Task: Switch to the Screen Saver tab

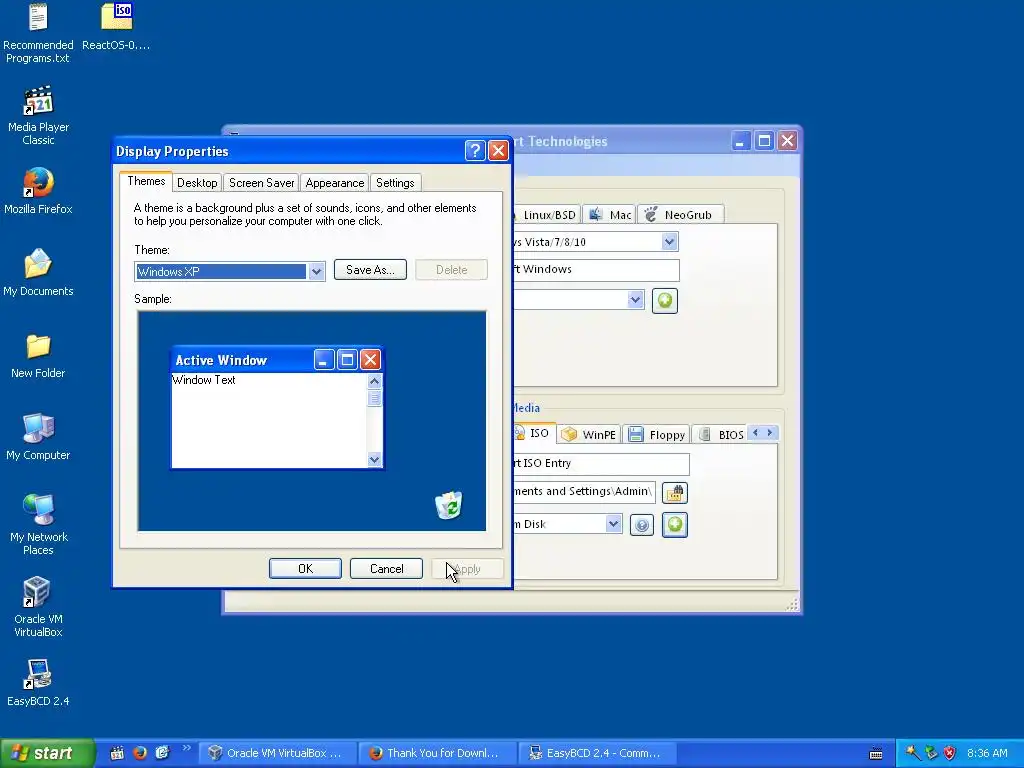Action: pos(261,183)
